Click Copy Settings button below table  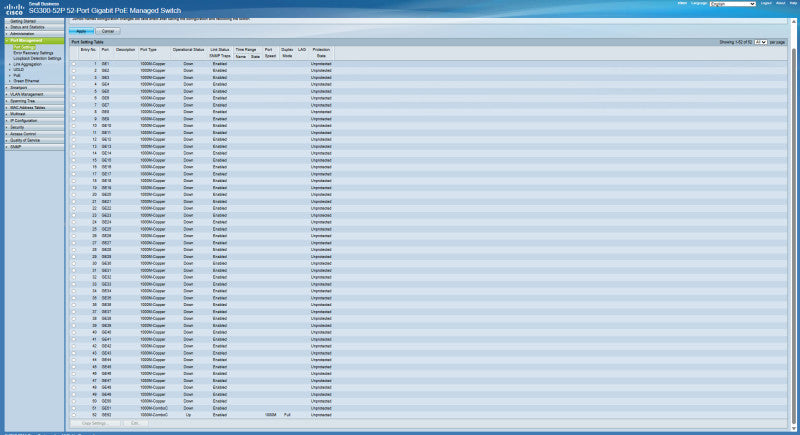(x=94, y=423)
